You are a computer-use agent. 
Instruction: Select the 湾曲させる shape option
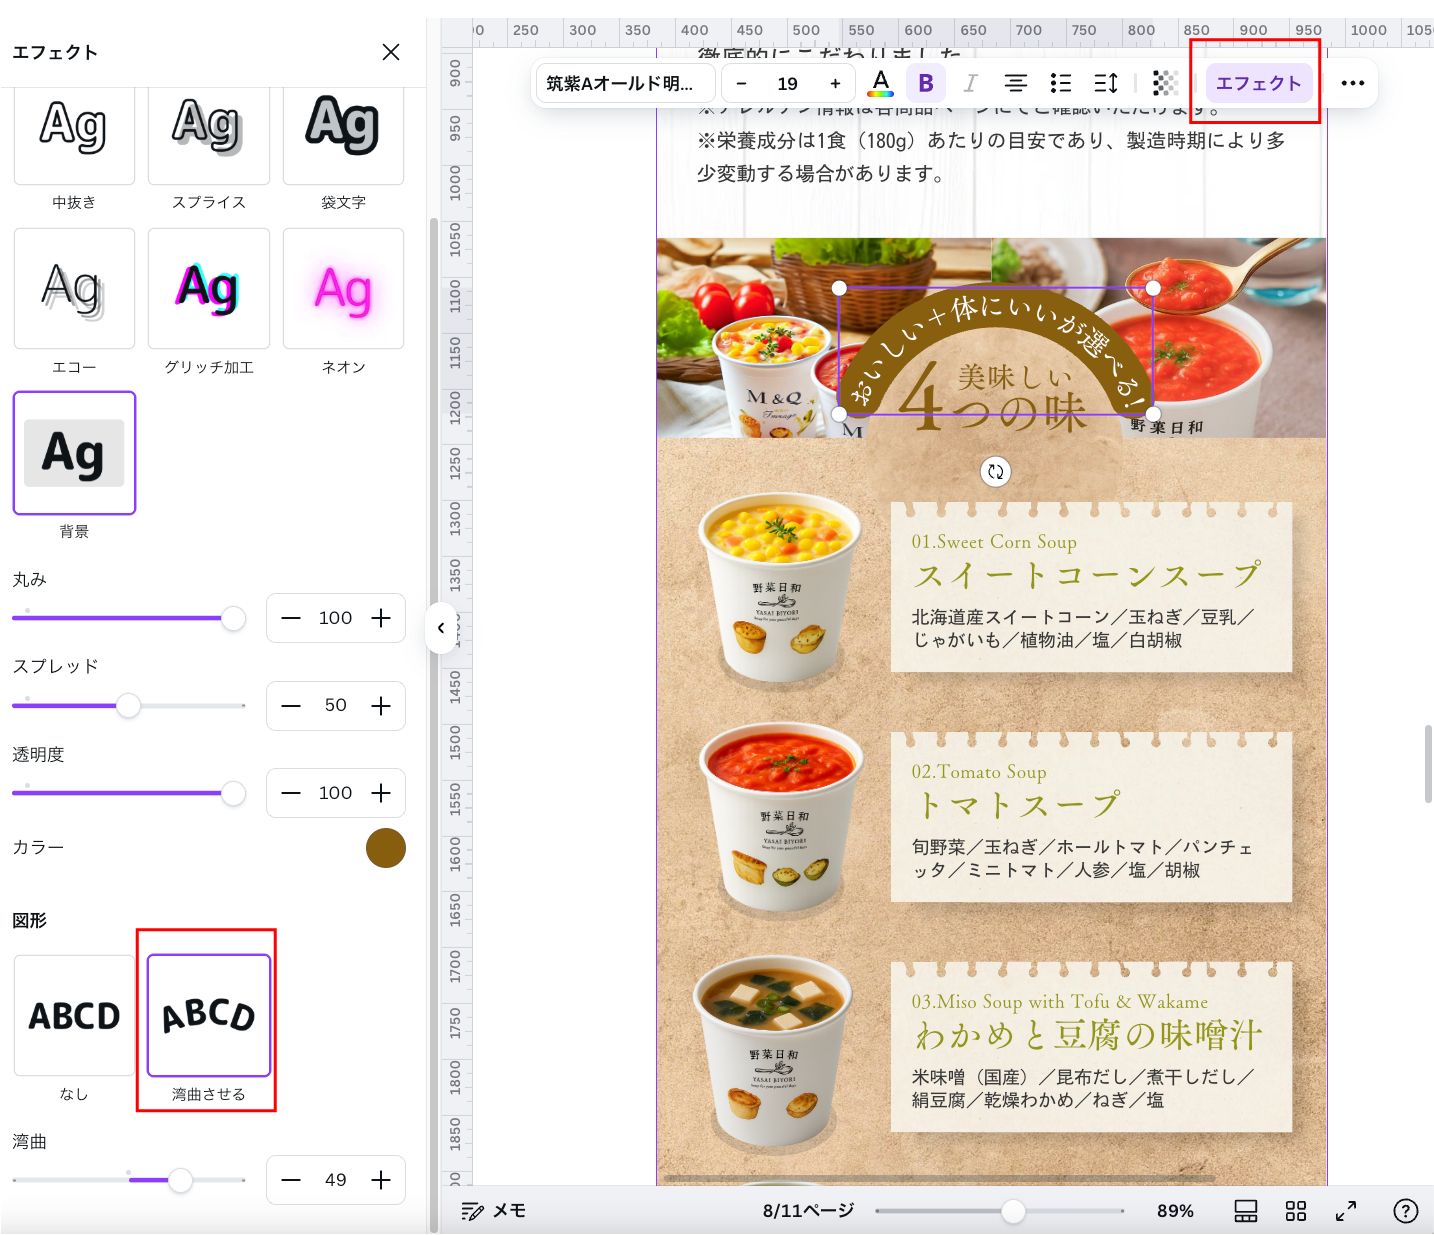(207, 1016)
